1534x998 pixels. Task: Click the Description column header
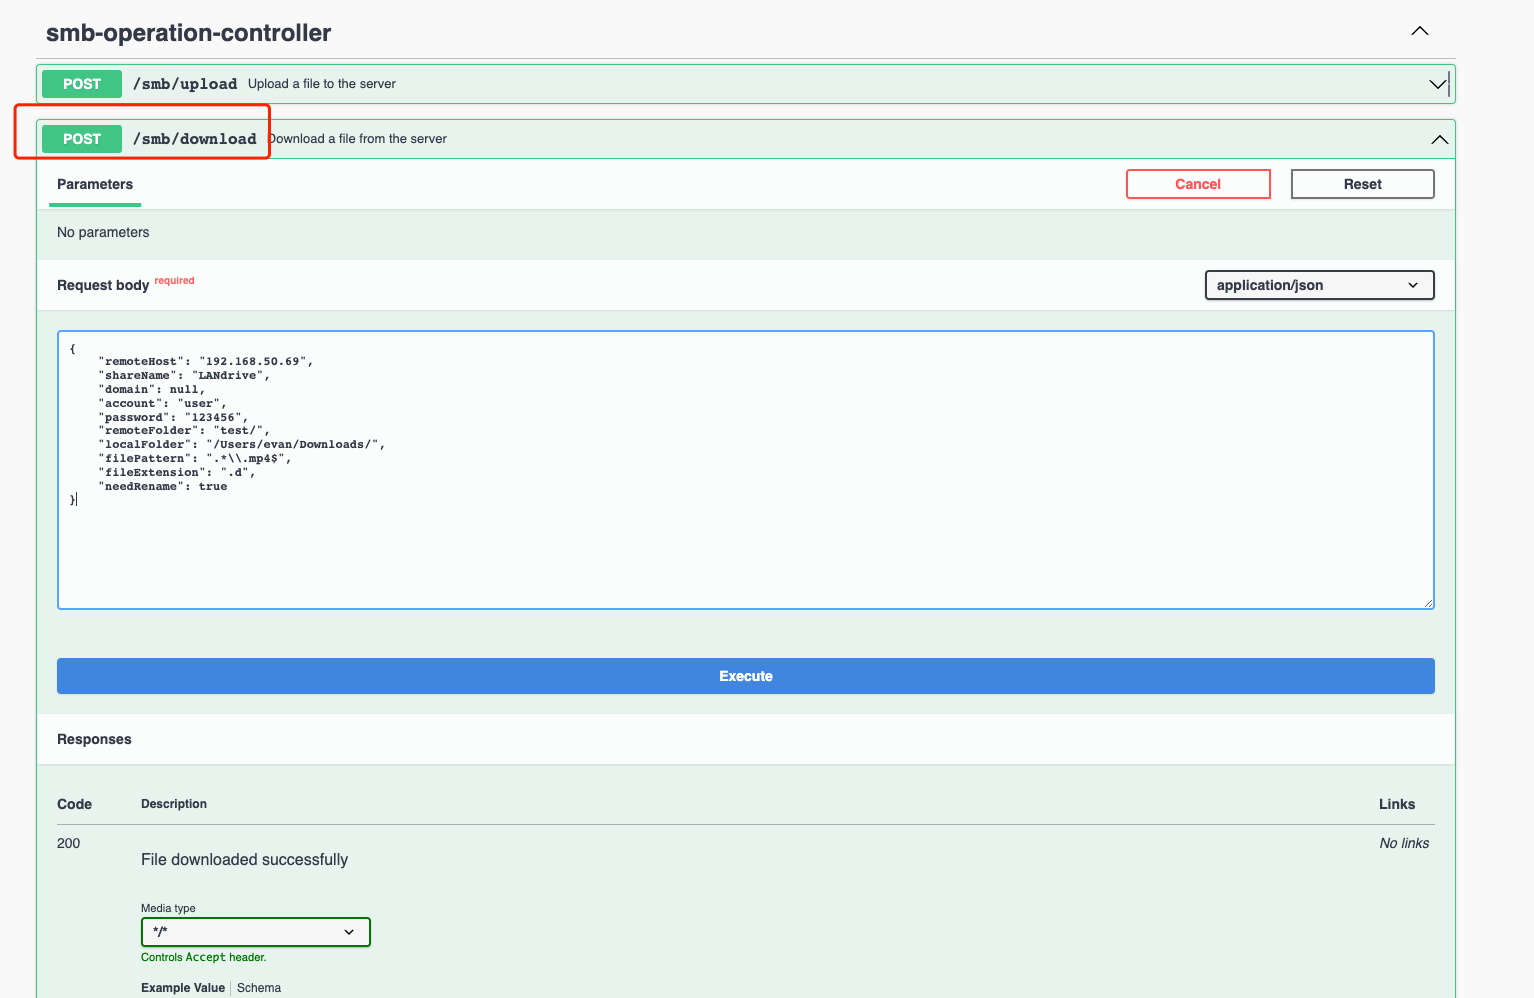(x=174, y=804)
